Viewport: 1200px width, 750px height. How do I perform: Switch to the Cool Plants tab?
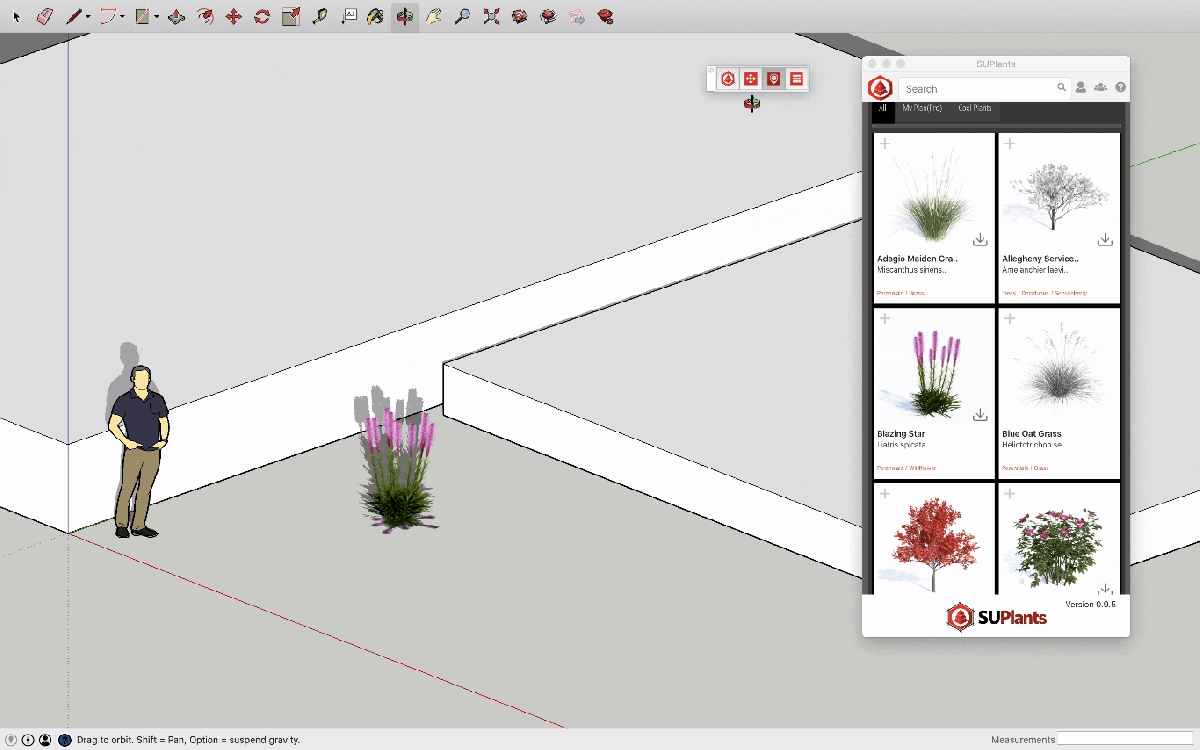coord(975,108)
